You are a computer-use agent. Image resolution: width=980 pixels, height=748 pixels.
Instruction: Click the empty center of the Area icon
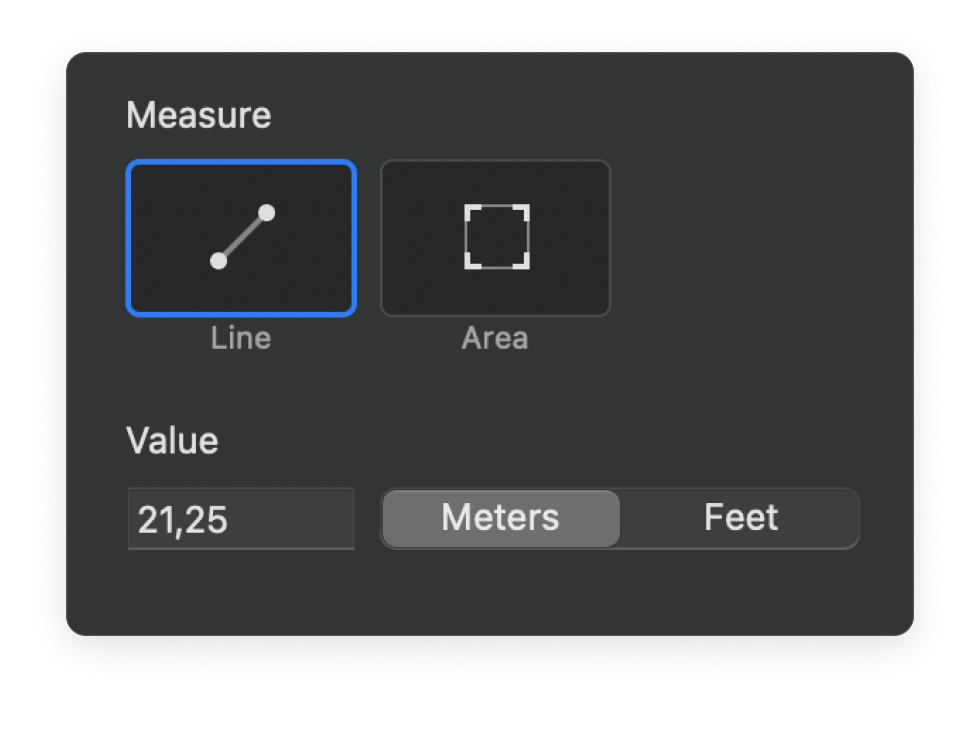tap(497, 238)
